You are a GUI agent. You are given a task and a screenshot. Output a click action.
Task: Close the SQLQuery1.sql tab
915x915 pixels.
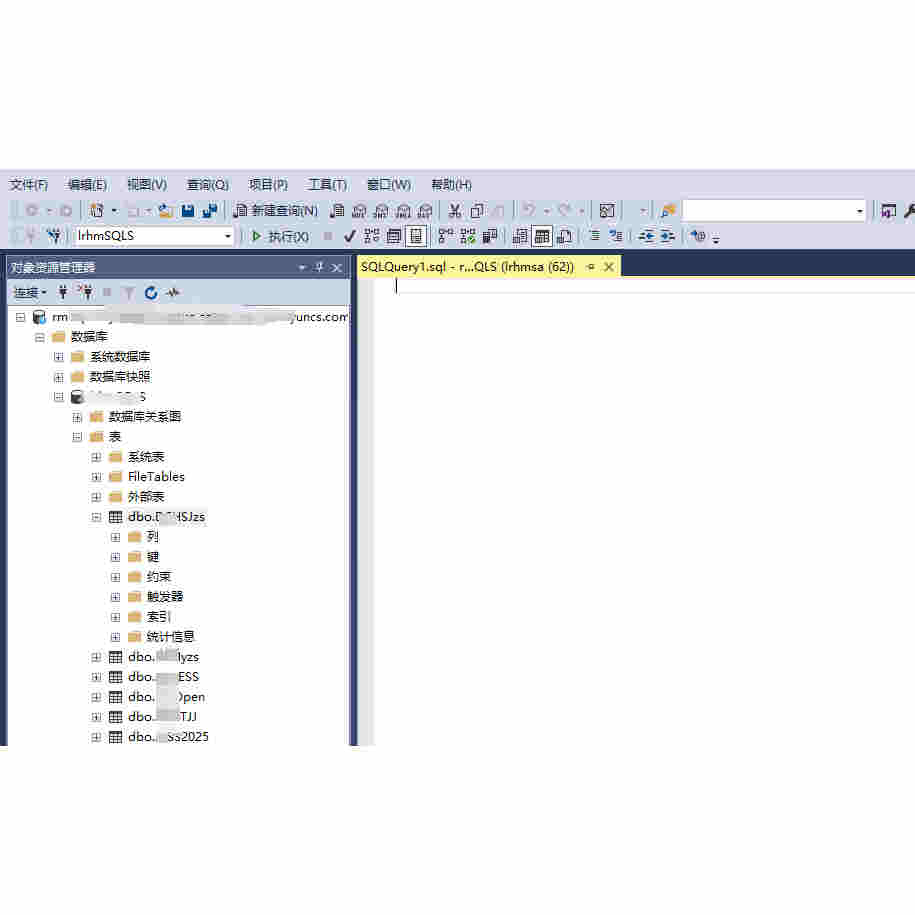click(609, 267)
